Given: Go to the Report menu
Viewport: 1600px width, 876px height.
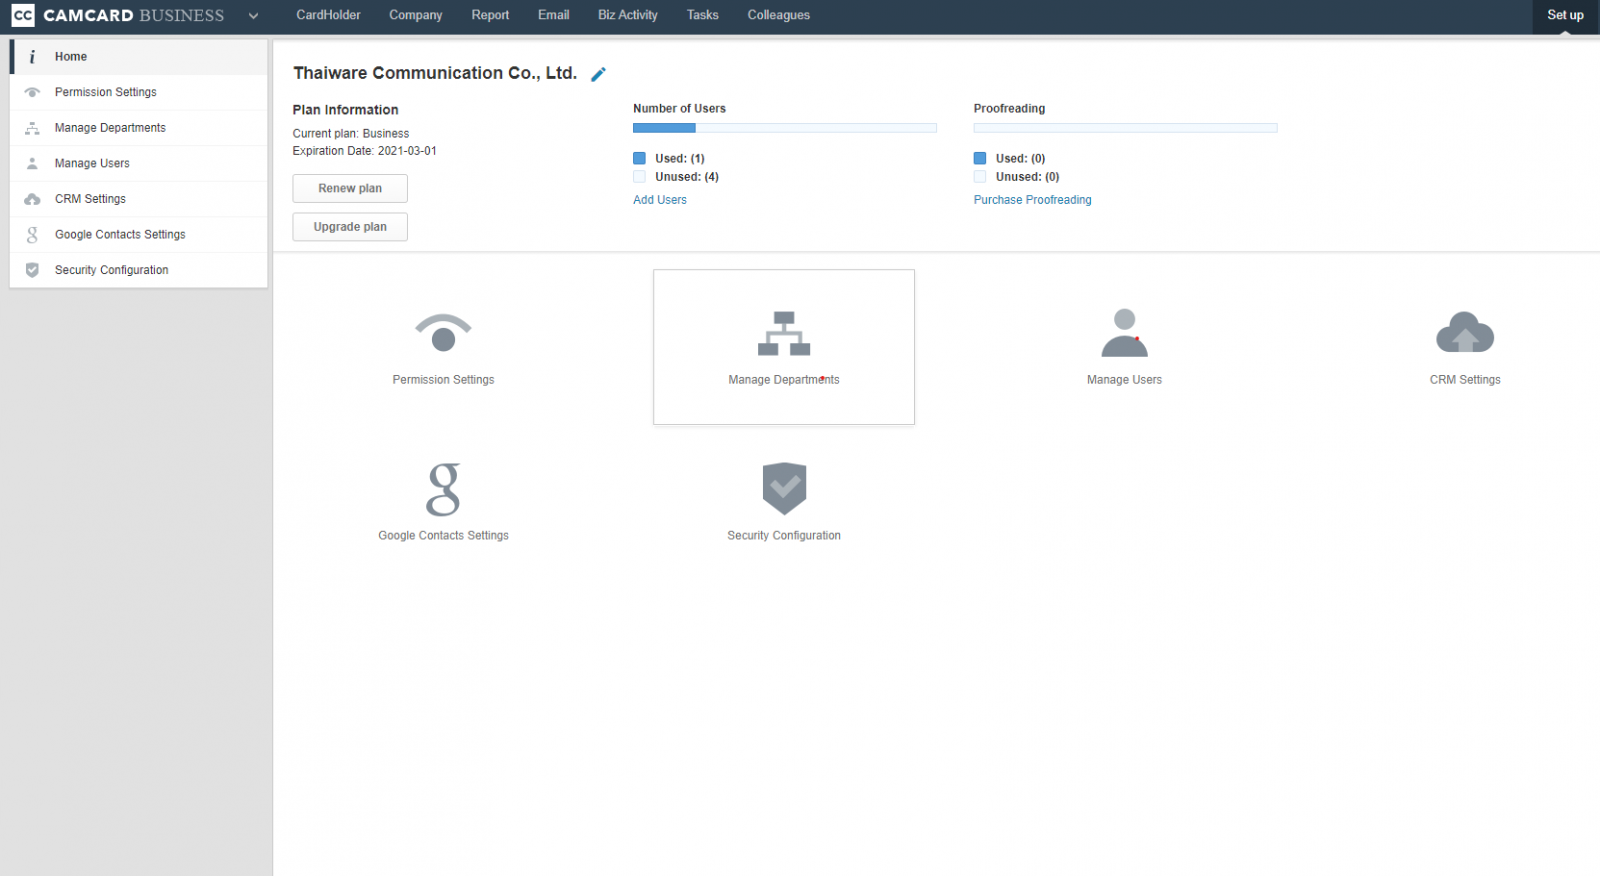Looking at the screenshot, I should pos(490,15).
